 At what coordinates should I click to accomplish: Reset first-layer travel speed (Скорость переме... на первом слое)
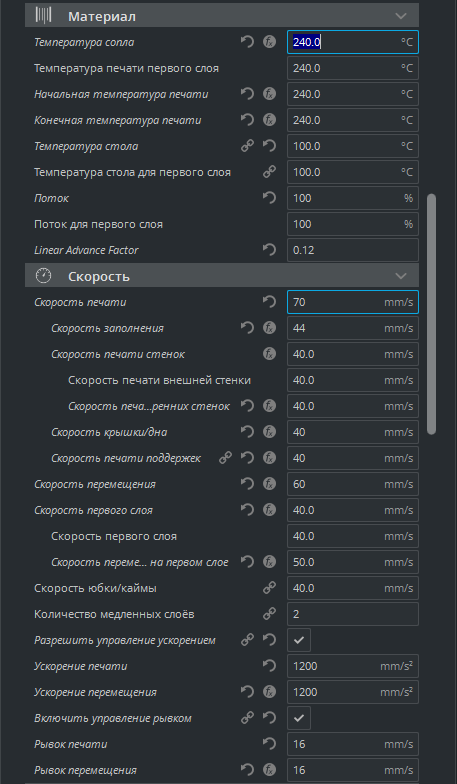point(248,562)
